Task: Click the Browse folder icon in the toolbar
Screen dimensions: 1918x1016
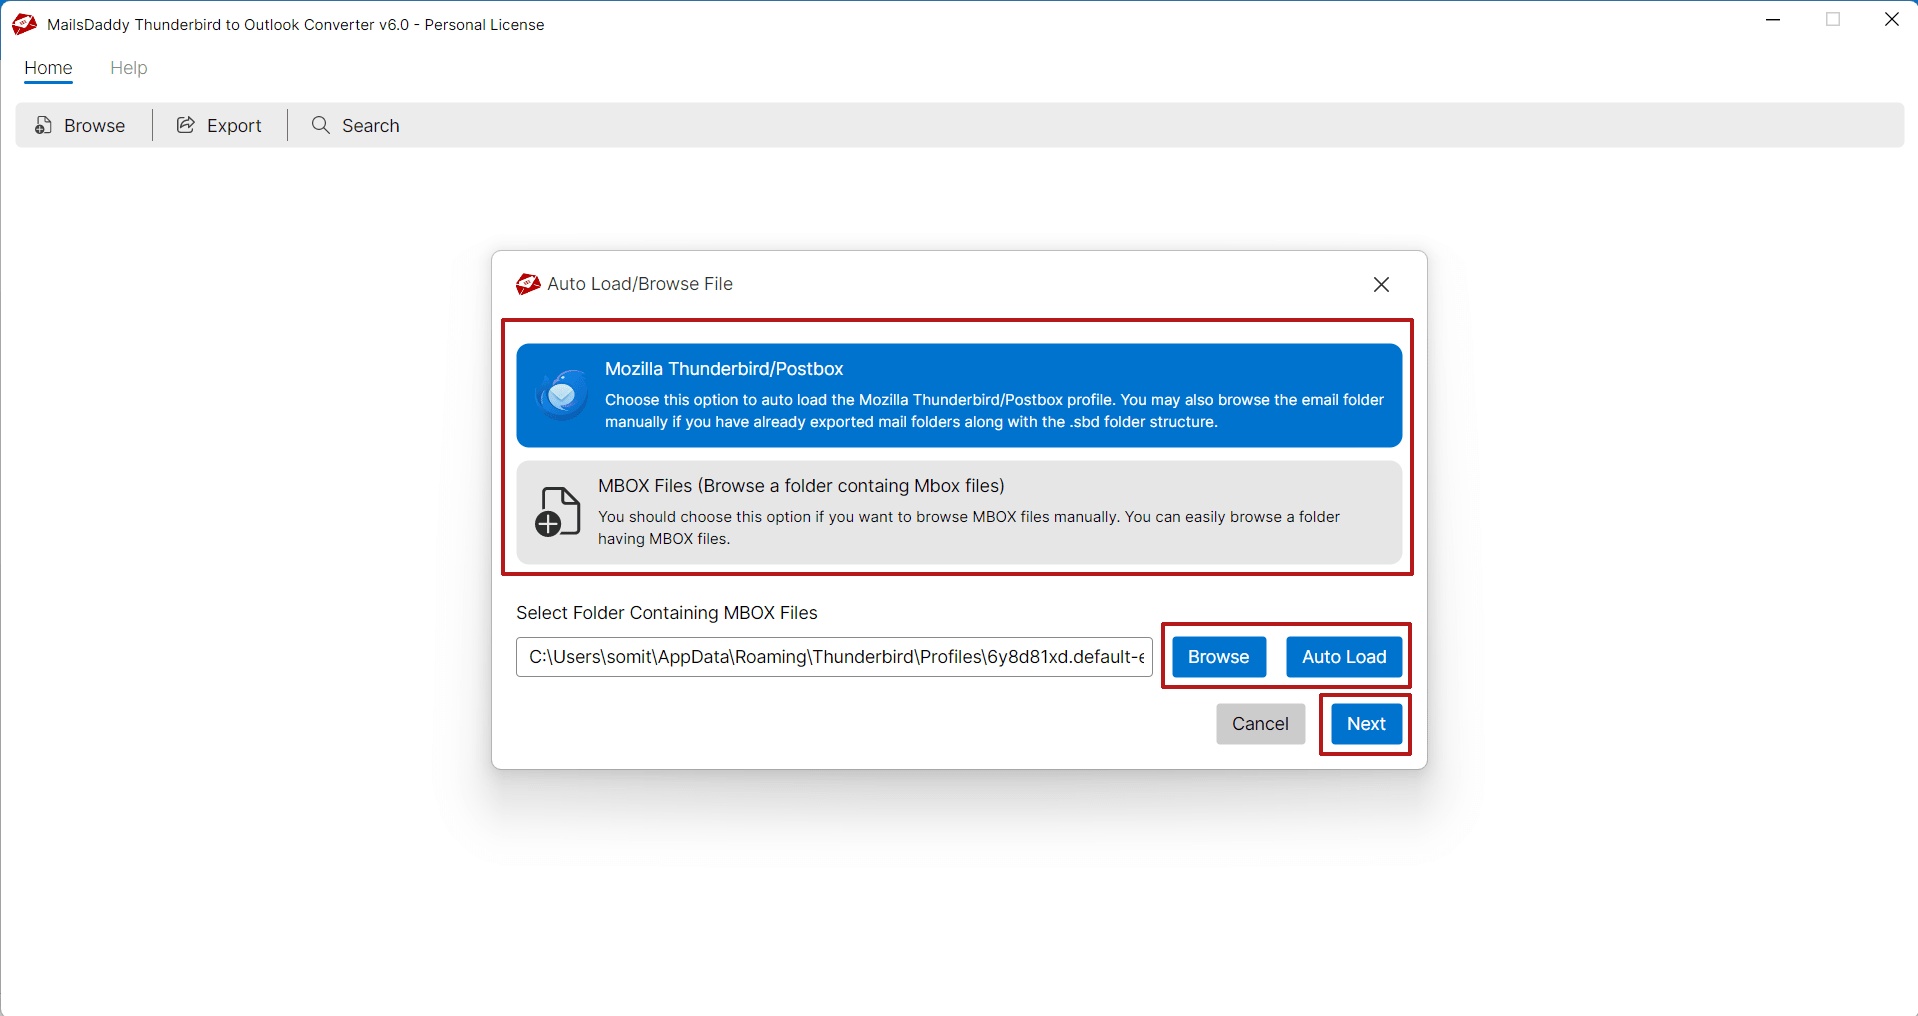Action: [43, 125]
